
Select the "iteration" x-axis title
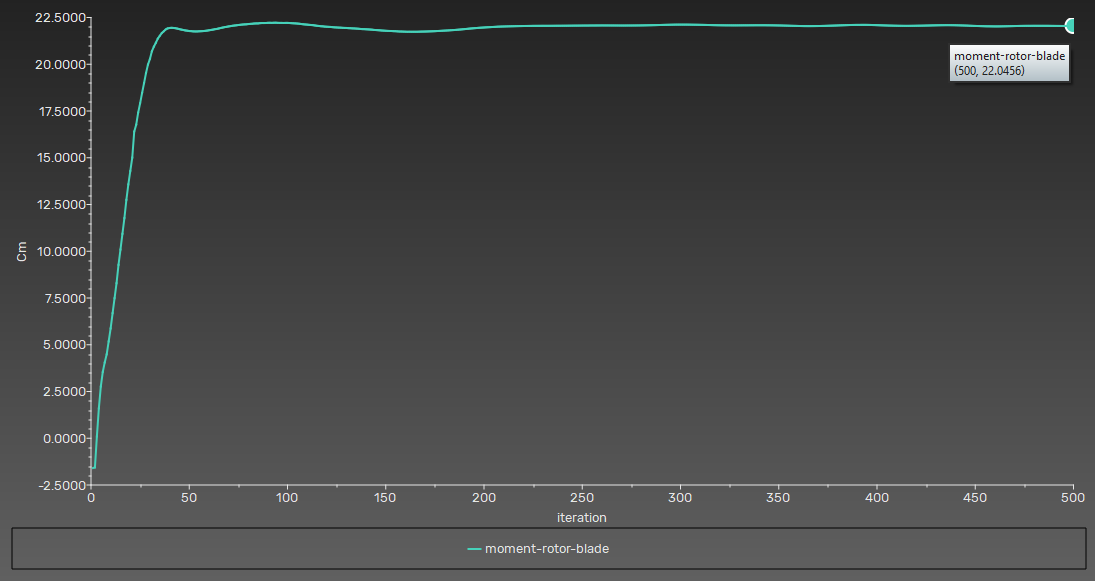[582, 518]
